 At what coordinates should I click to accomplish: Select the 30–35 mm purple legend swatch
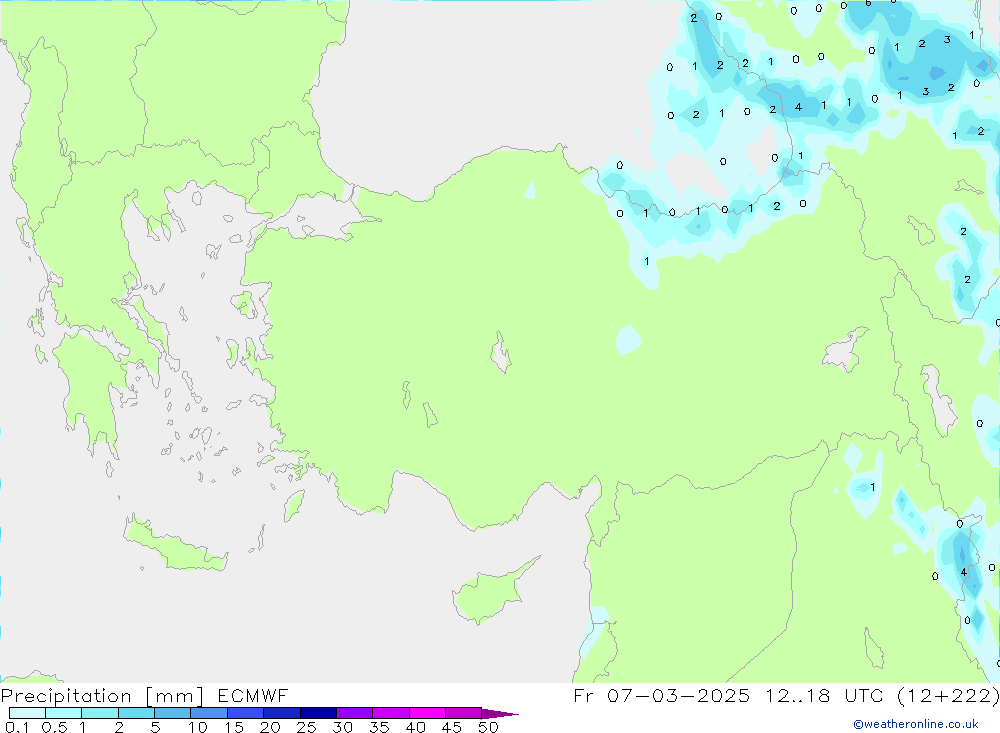click(355, 713)
